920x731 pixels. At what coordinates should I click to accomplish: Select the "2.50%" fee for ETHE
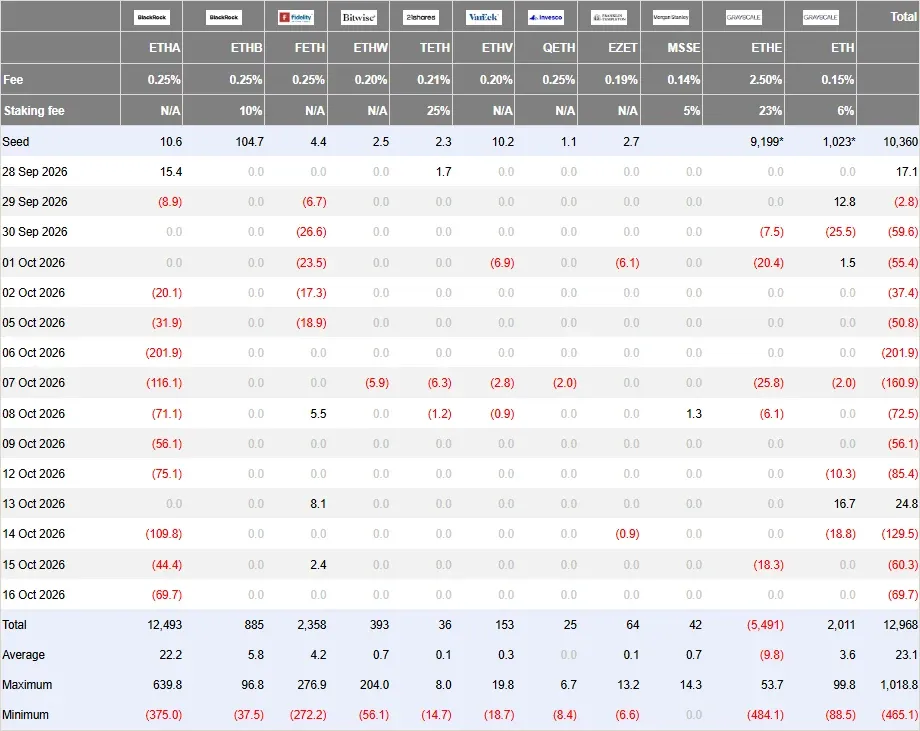[766, 79]
